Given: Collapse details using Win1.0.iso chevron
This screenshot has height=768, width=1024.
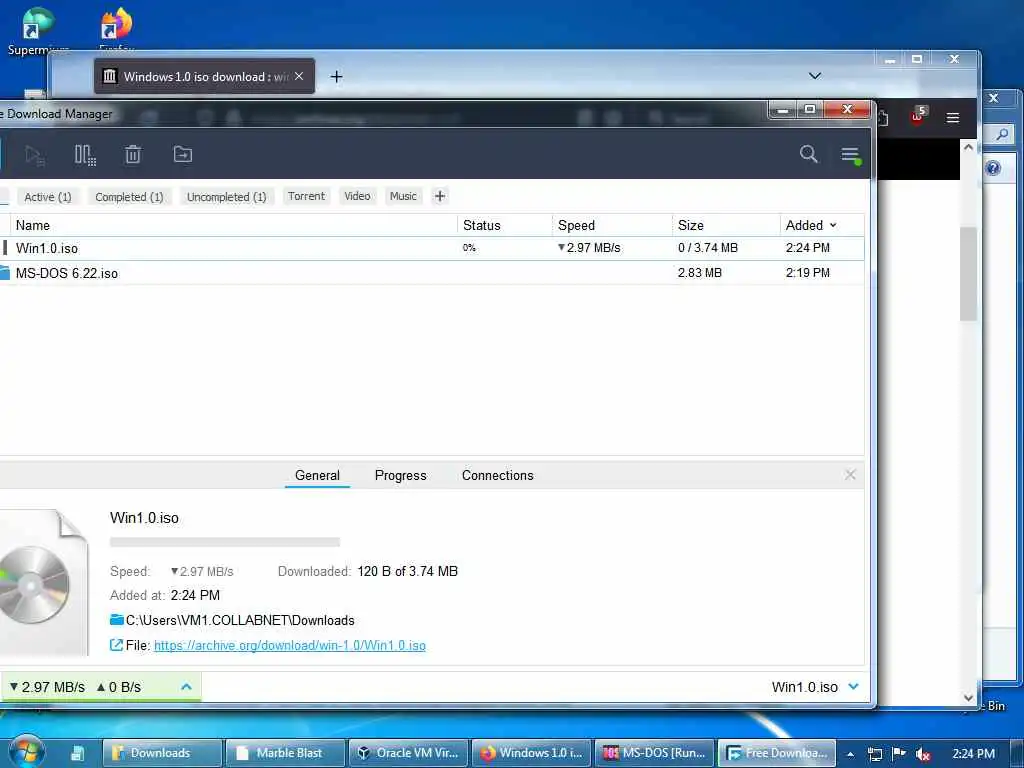Looking at the screenshot, I should (854, 686).
